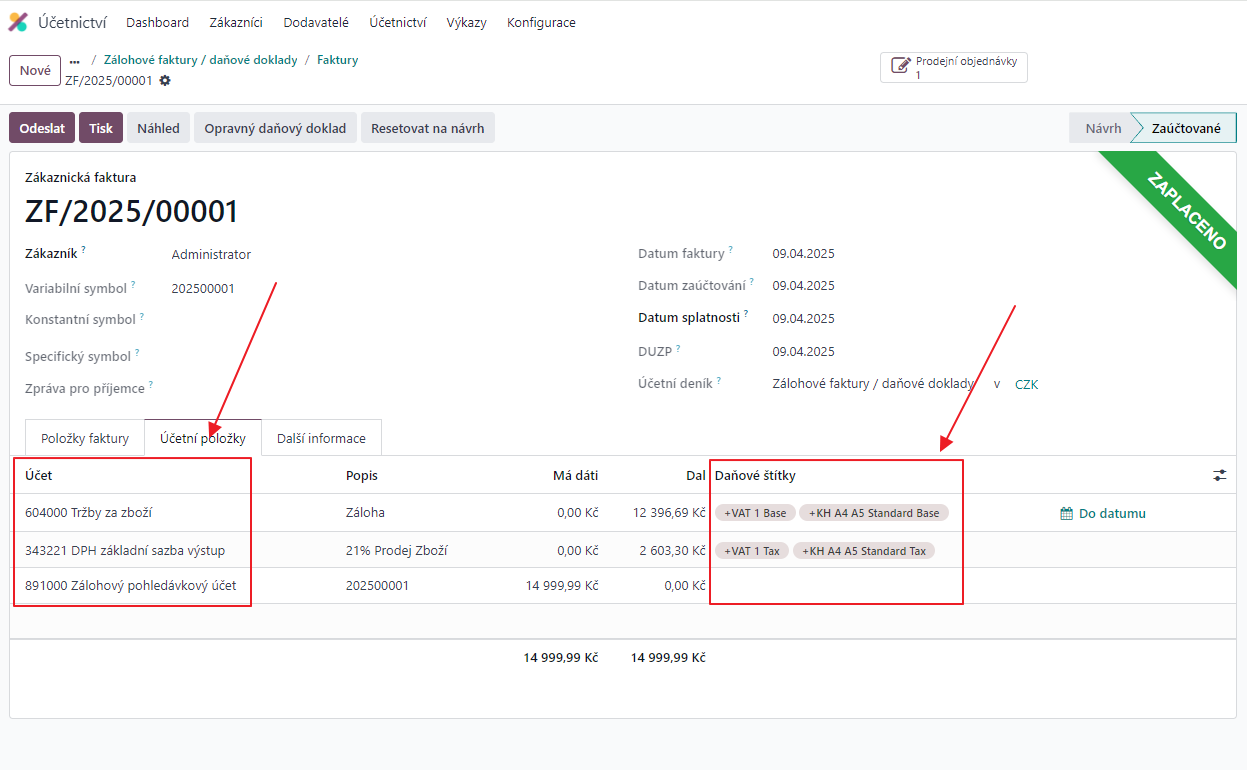1247x770 pixels.
Task: Click the Opravný daňový doklad button
Action: coord(275,128)
